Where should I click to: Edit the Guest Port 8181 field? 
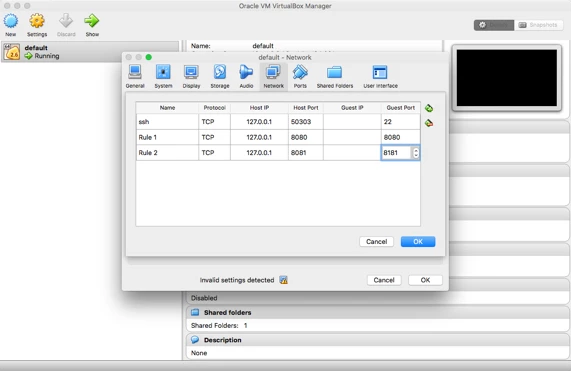click(x=397, y=153)
